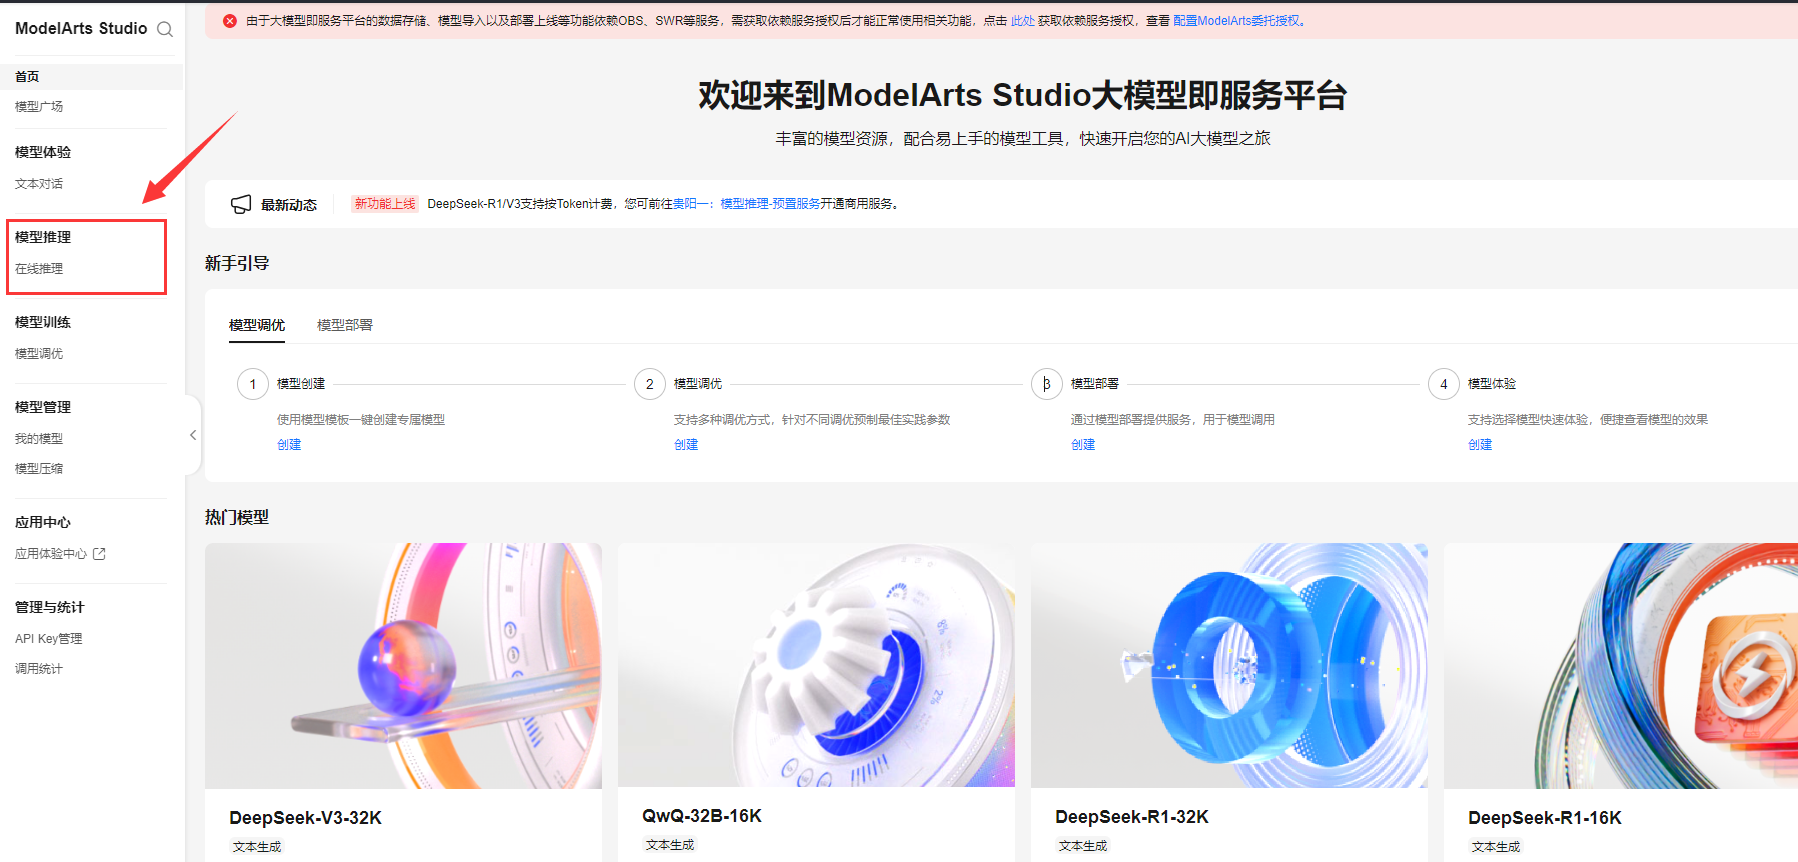Open 应用体验中心 in the sidebar
The width and height of the screenshot is (1798, 862).
click(51, 554)
